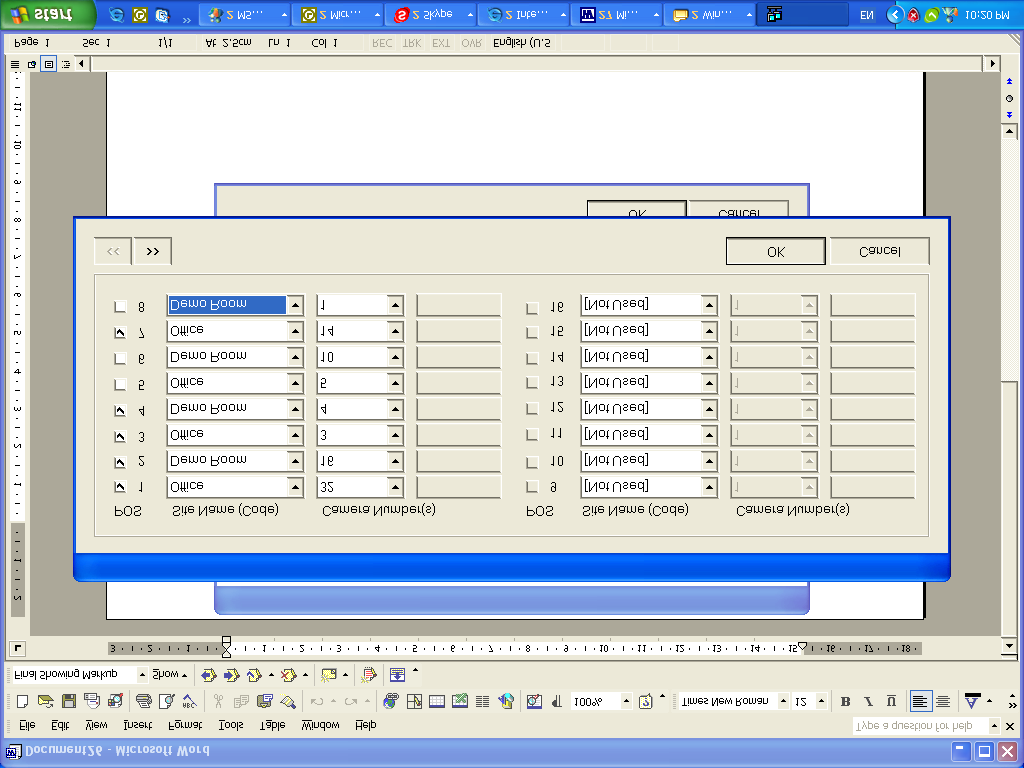Screen dimensions: 1024x768
Task: Open the File menu
Action: click(27, 725)
